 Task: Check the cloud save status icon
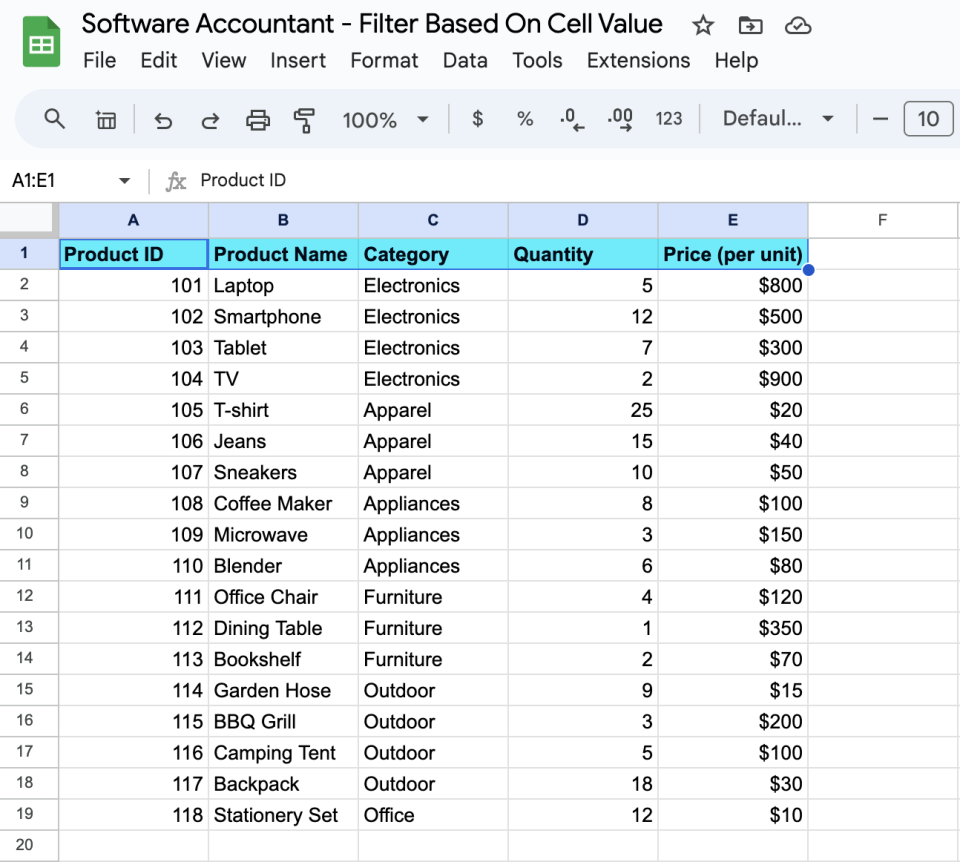[798, 26]
